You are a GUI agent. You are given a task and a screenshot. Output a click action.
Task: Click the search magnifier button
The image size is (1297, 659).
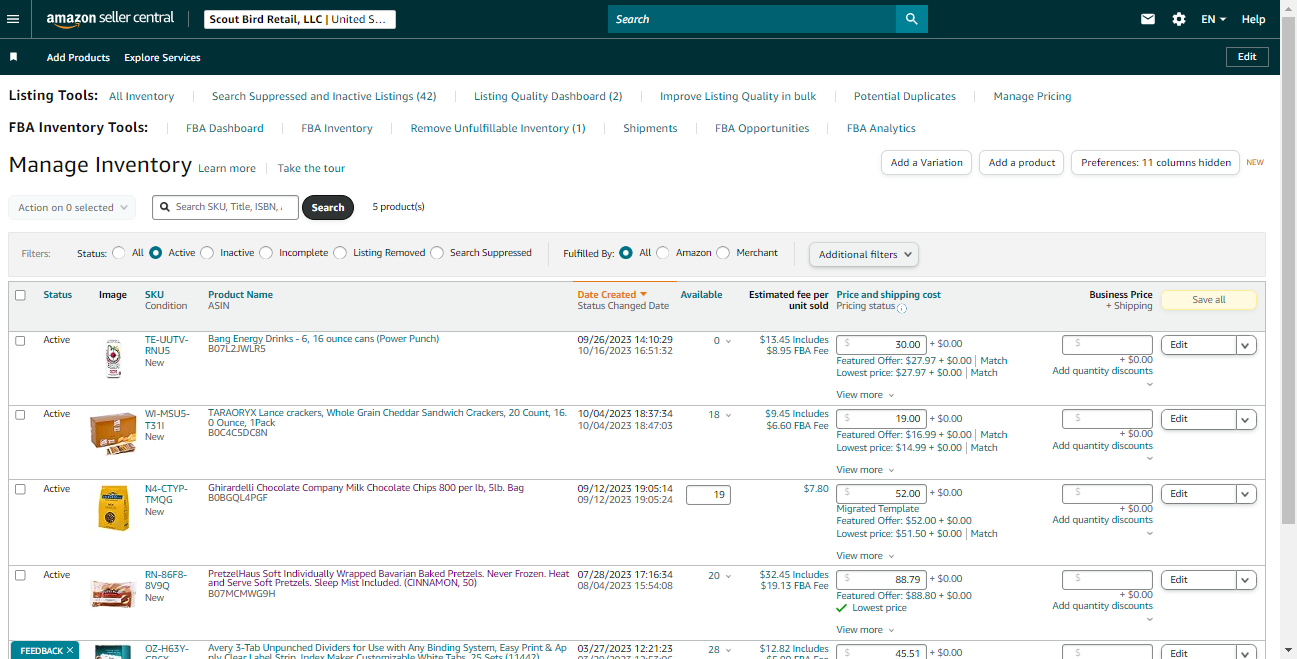point(911,19)
